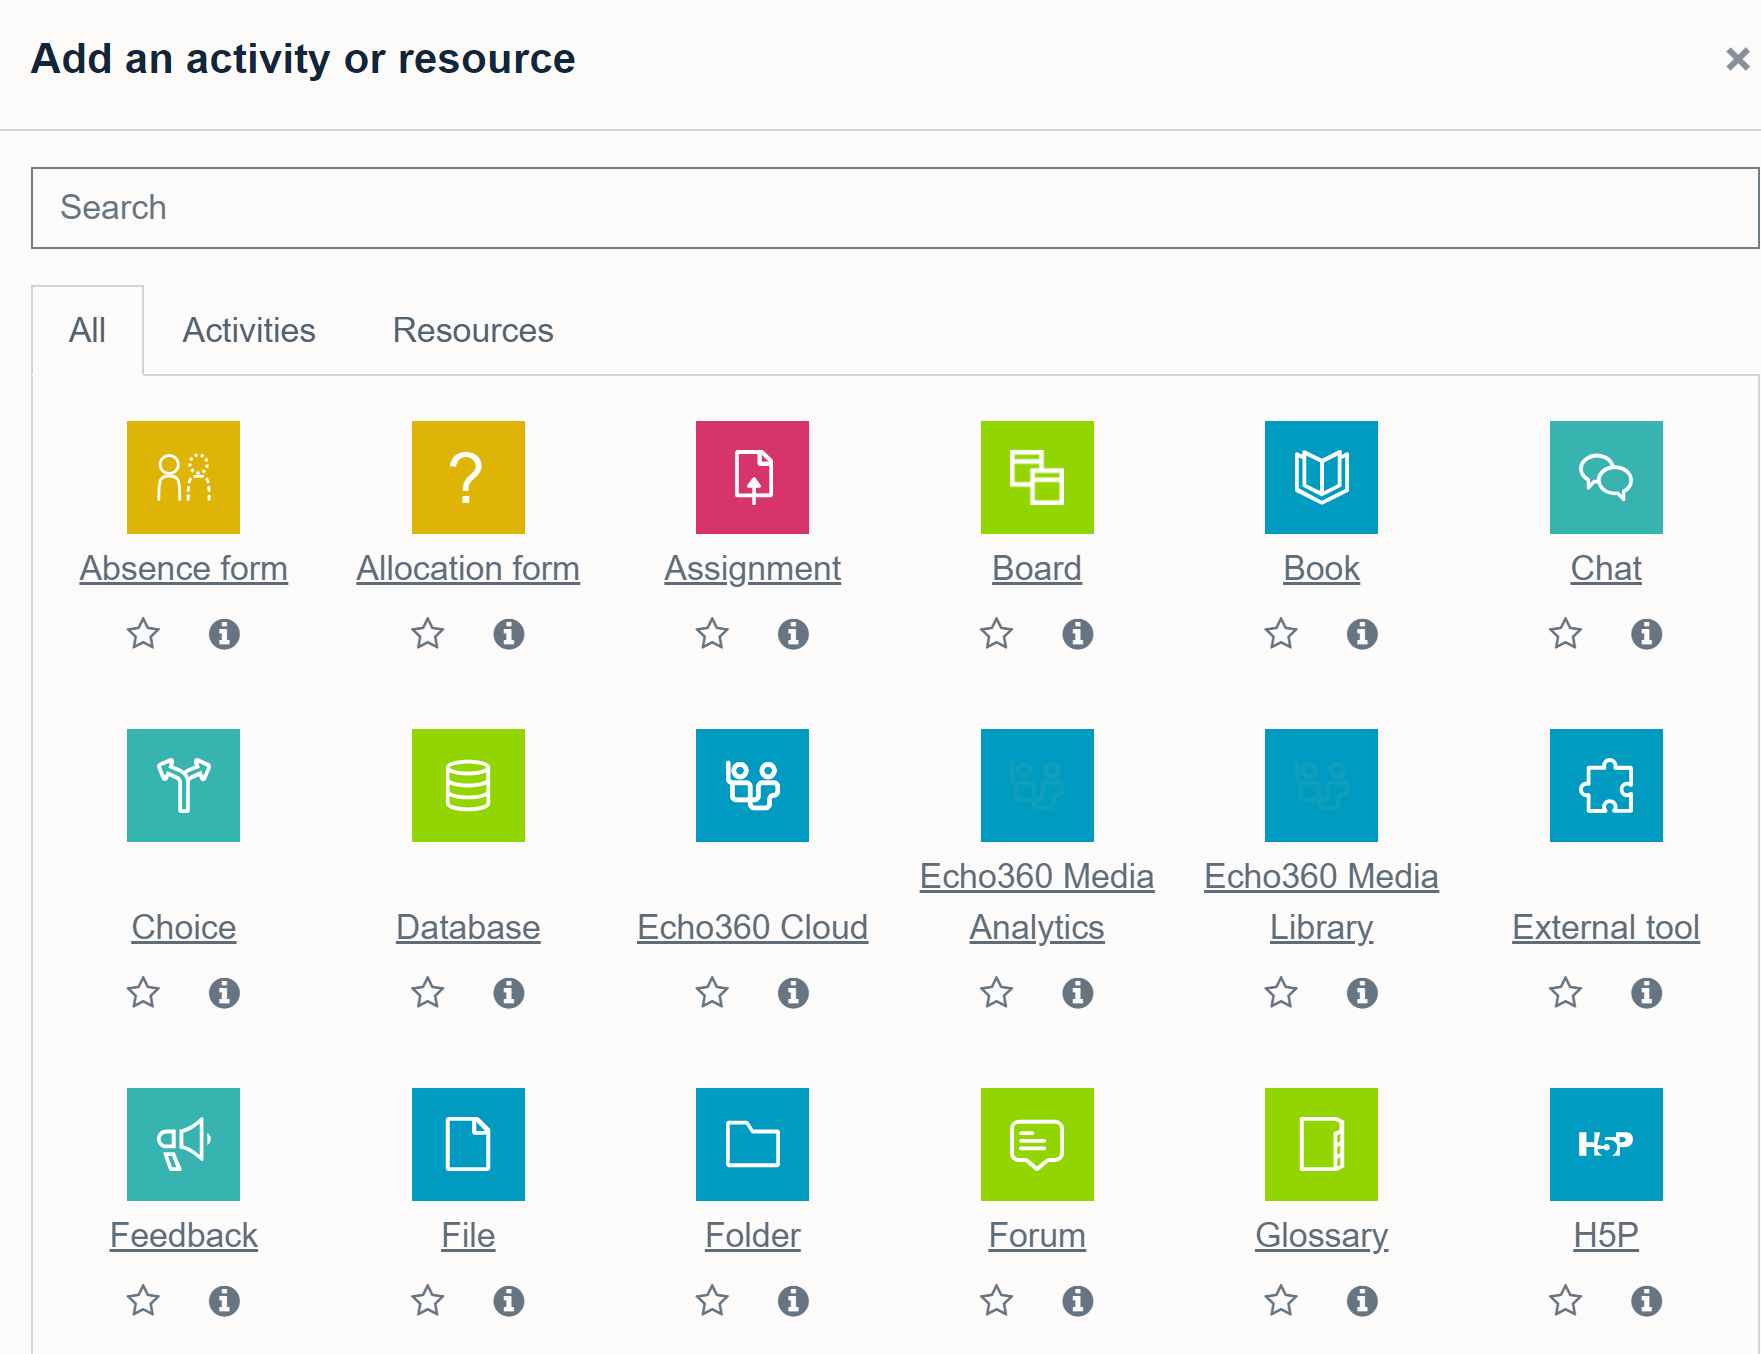The width and height of the screenshot is (1761, 1354).
Task: Star the Absence form activity
Action: point(143,633)
